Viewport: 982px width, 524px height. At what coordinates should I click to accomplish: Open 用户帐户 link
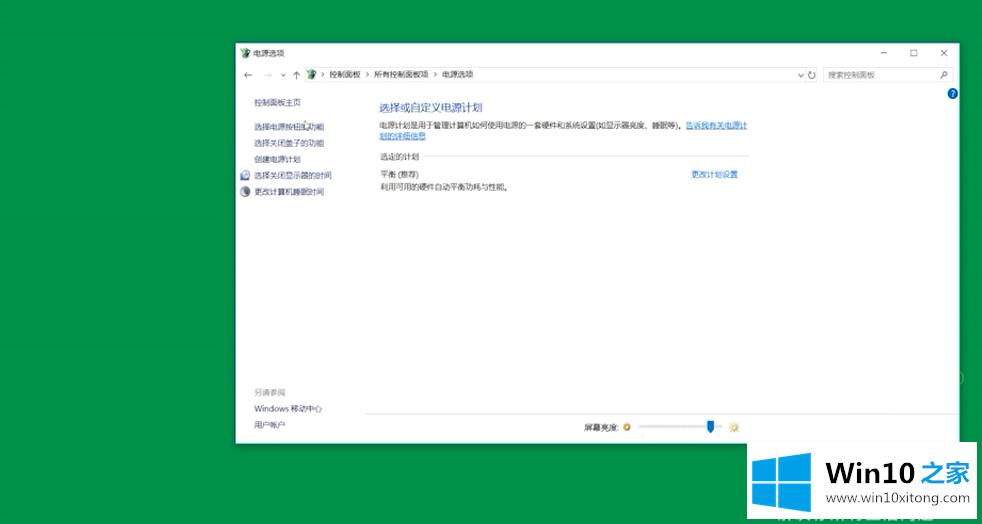(269, 425)
